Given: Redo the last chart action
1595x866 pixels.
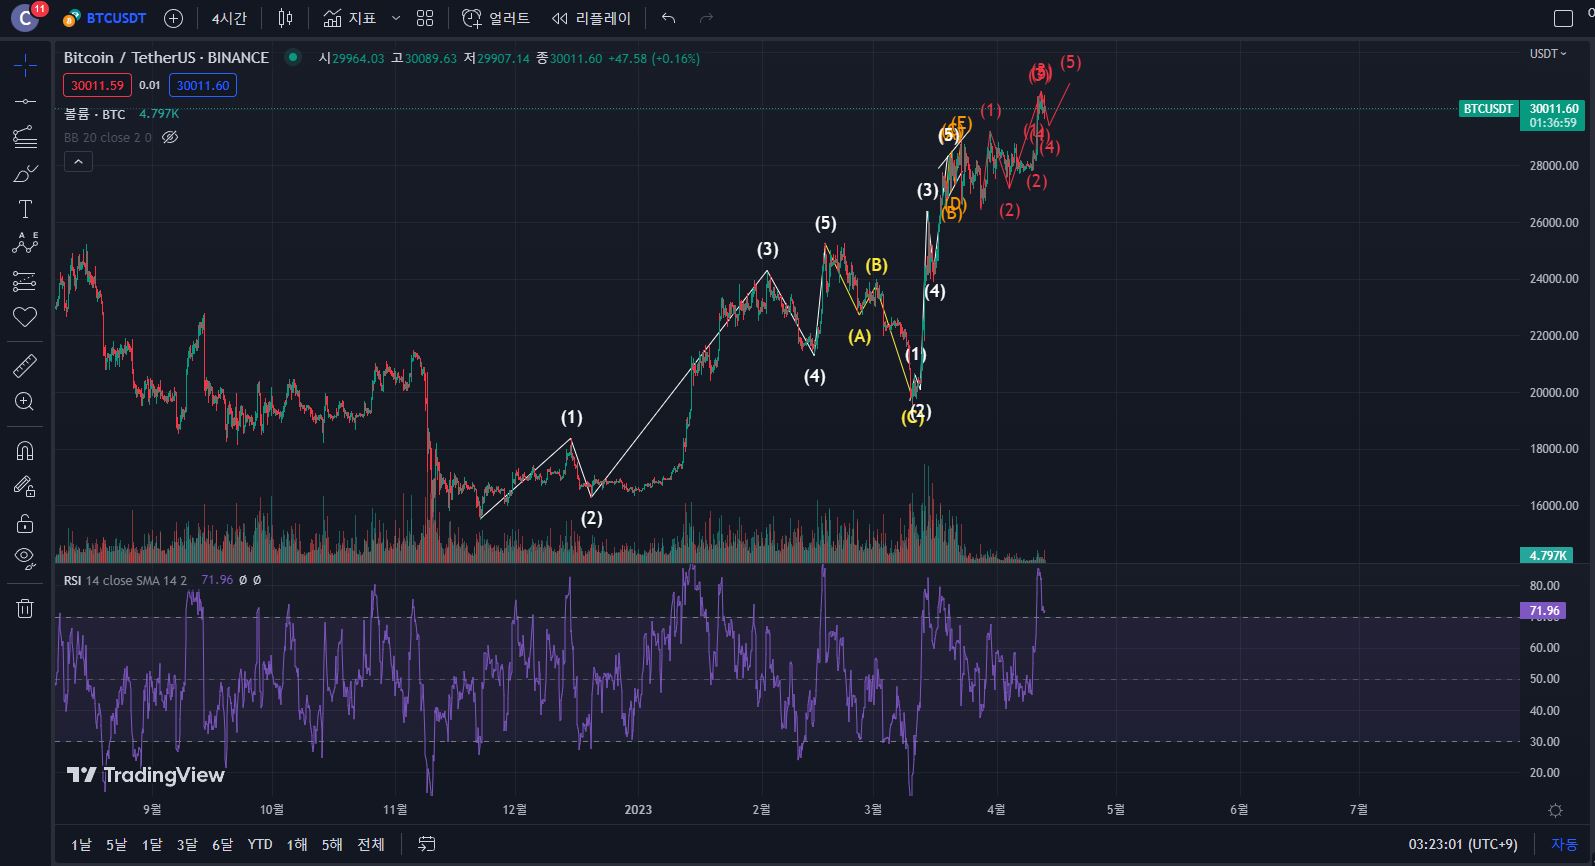Looking at the screenshot, I should [x=707, y=18].
